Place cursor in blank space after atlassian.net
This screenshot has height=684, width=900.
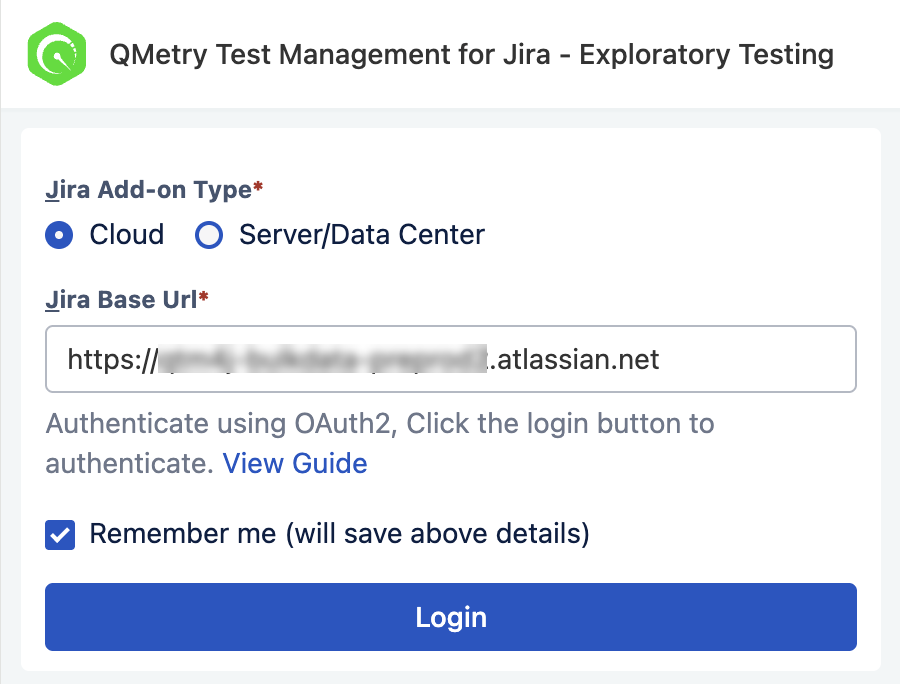click(x=757, y=359)
